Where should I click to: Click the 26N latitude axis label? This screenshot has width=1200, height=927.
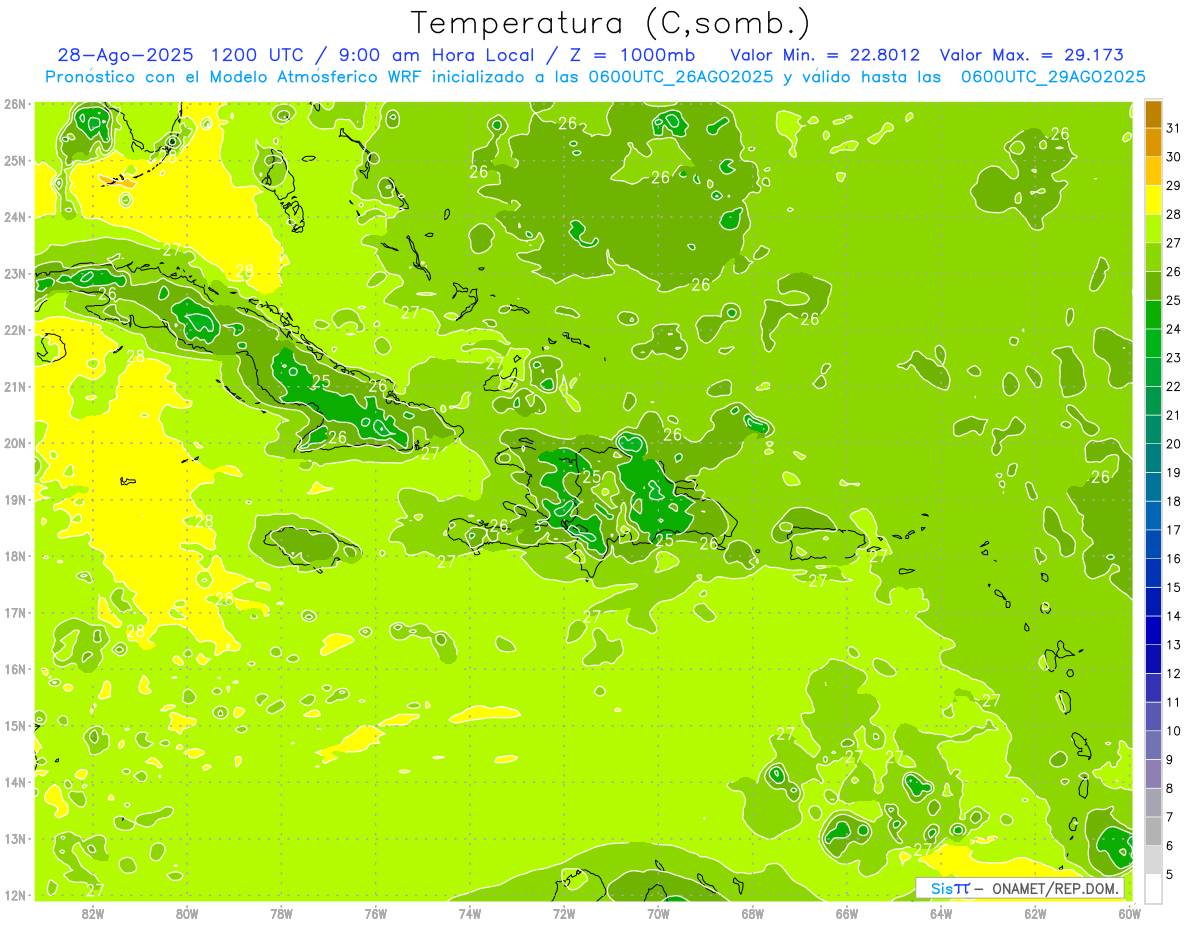click(x=15, y=104)
